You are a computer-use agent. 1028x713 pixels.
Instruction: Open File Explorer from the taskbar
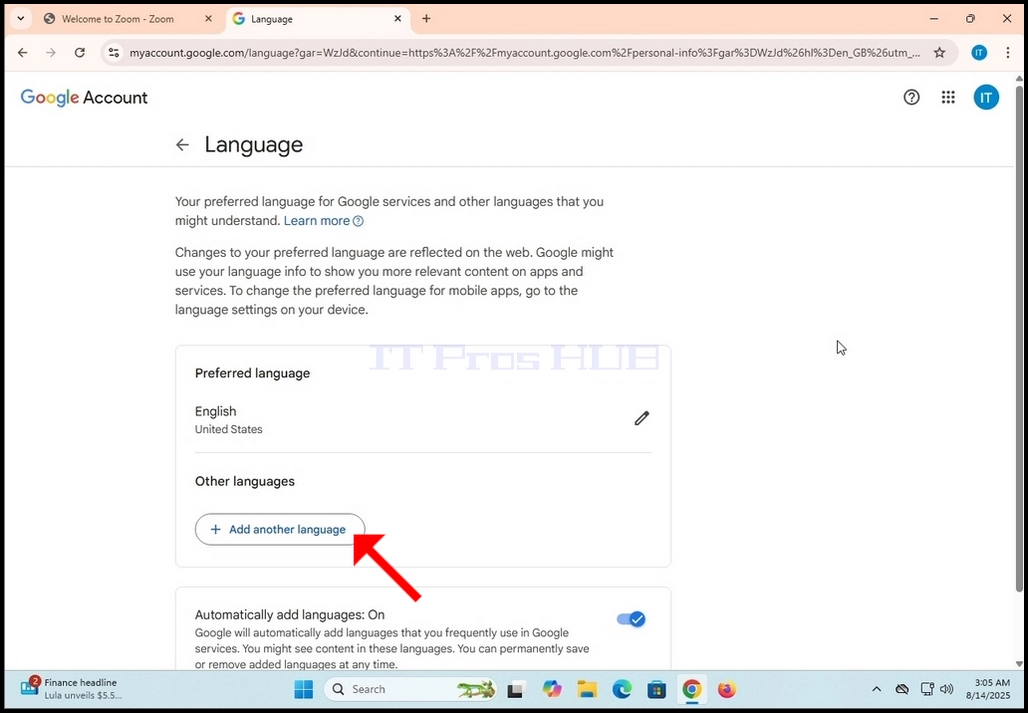point(587,689)
